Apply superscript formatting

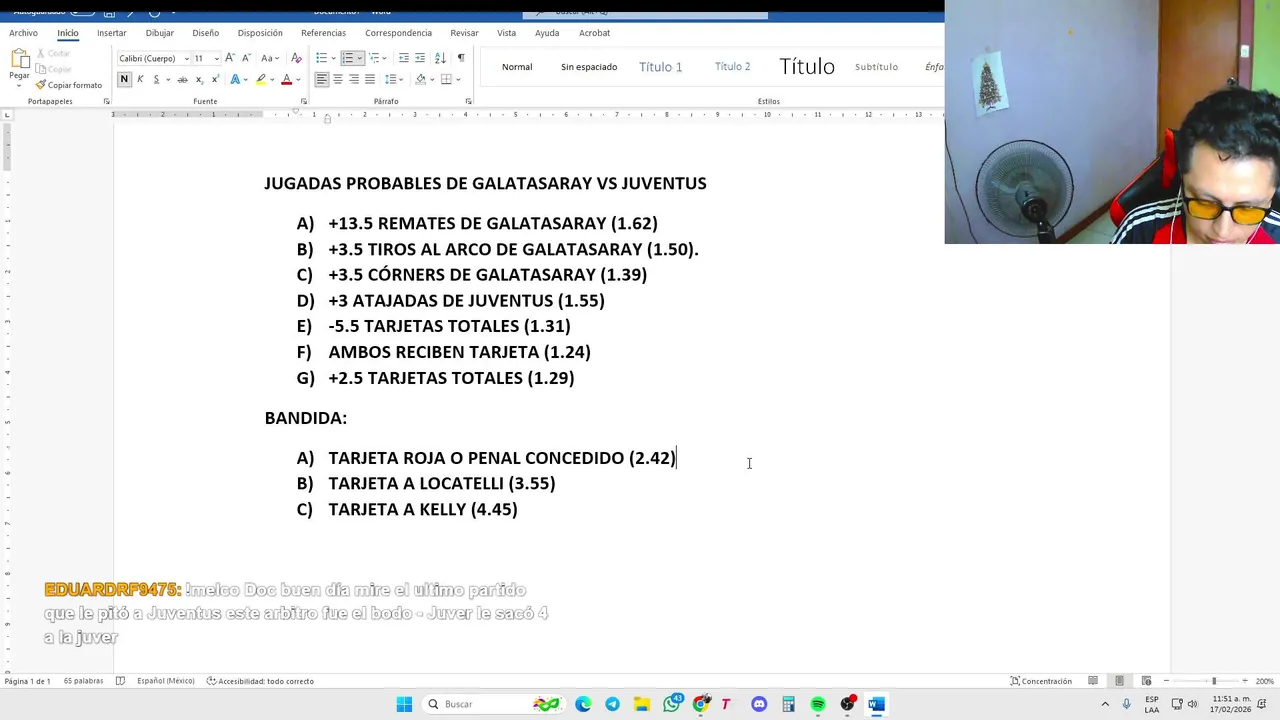click(x=215, y=79)
